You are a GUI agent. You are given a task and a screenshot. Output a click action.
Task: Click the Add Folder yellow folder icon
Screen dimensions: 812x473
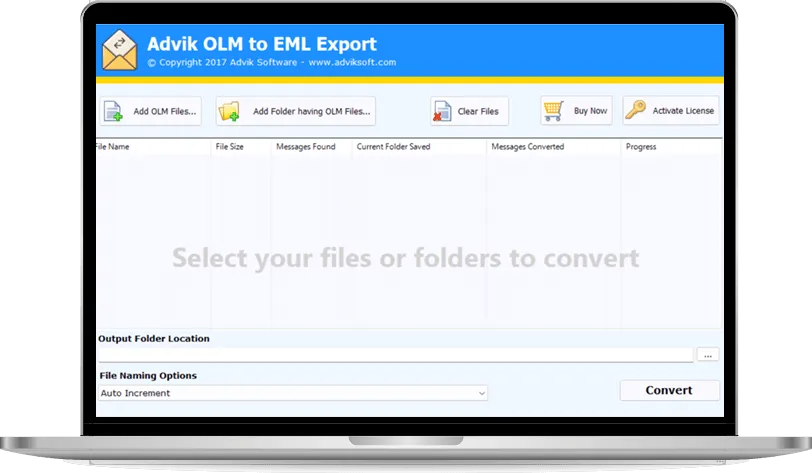(x=229, y=111)
